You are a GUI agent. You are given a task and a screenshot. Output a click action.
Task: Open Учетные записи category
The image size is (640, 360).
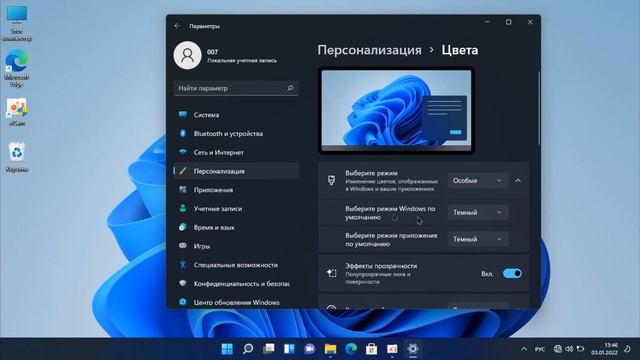tap(236, 209)
